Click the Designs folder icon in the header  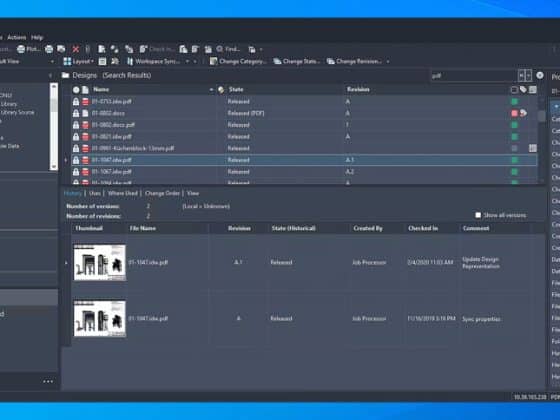(x=65, y=75)
